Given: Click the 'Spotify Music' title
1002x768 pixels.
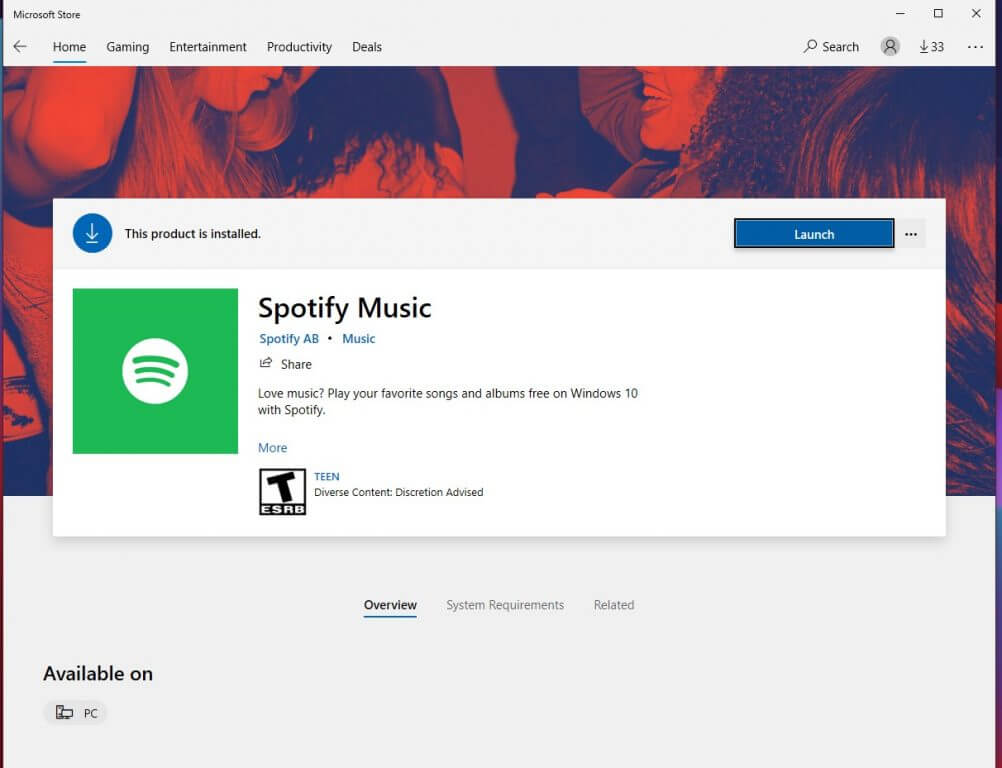Looking at the screenshot, I should (344, 309).
